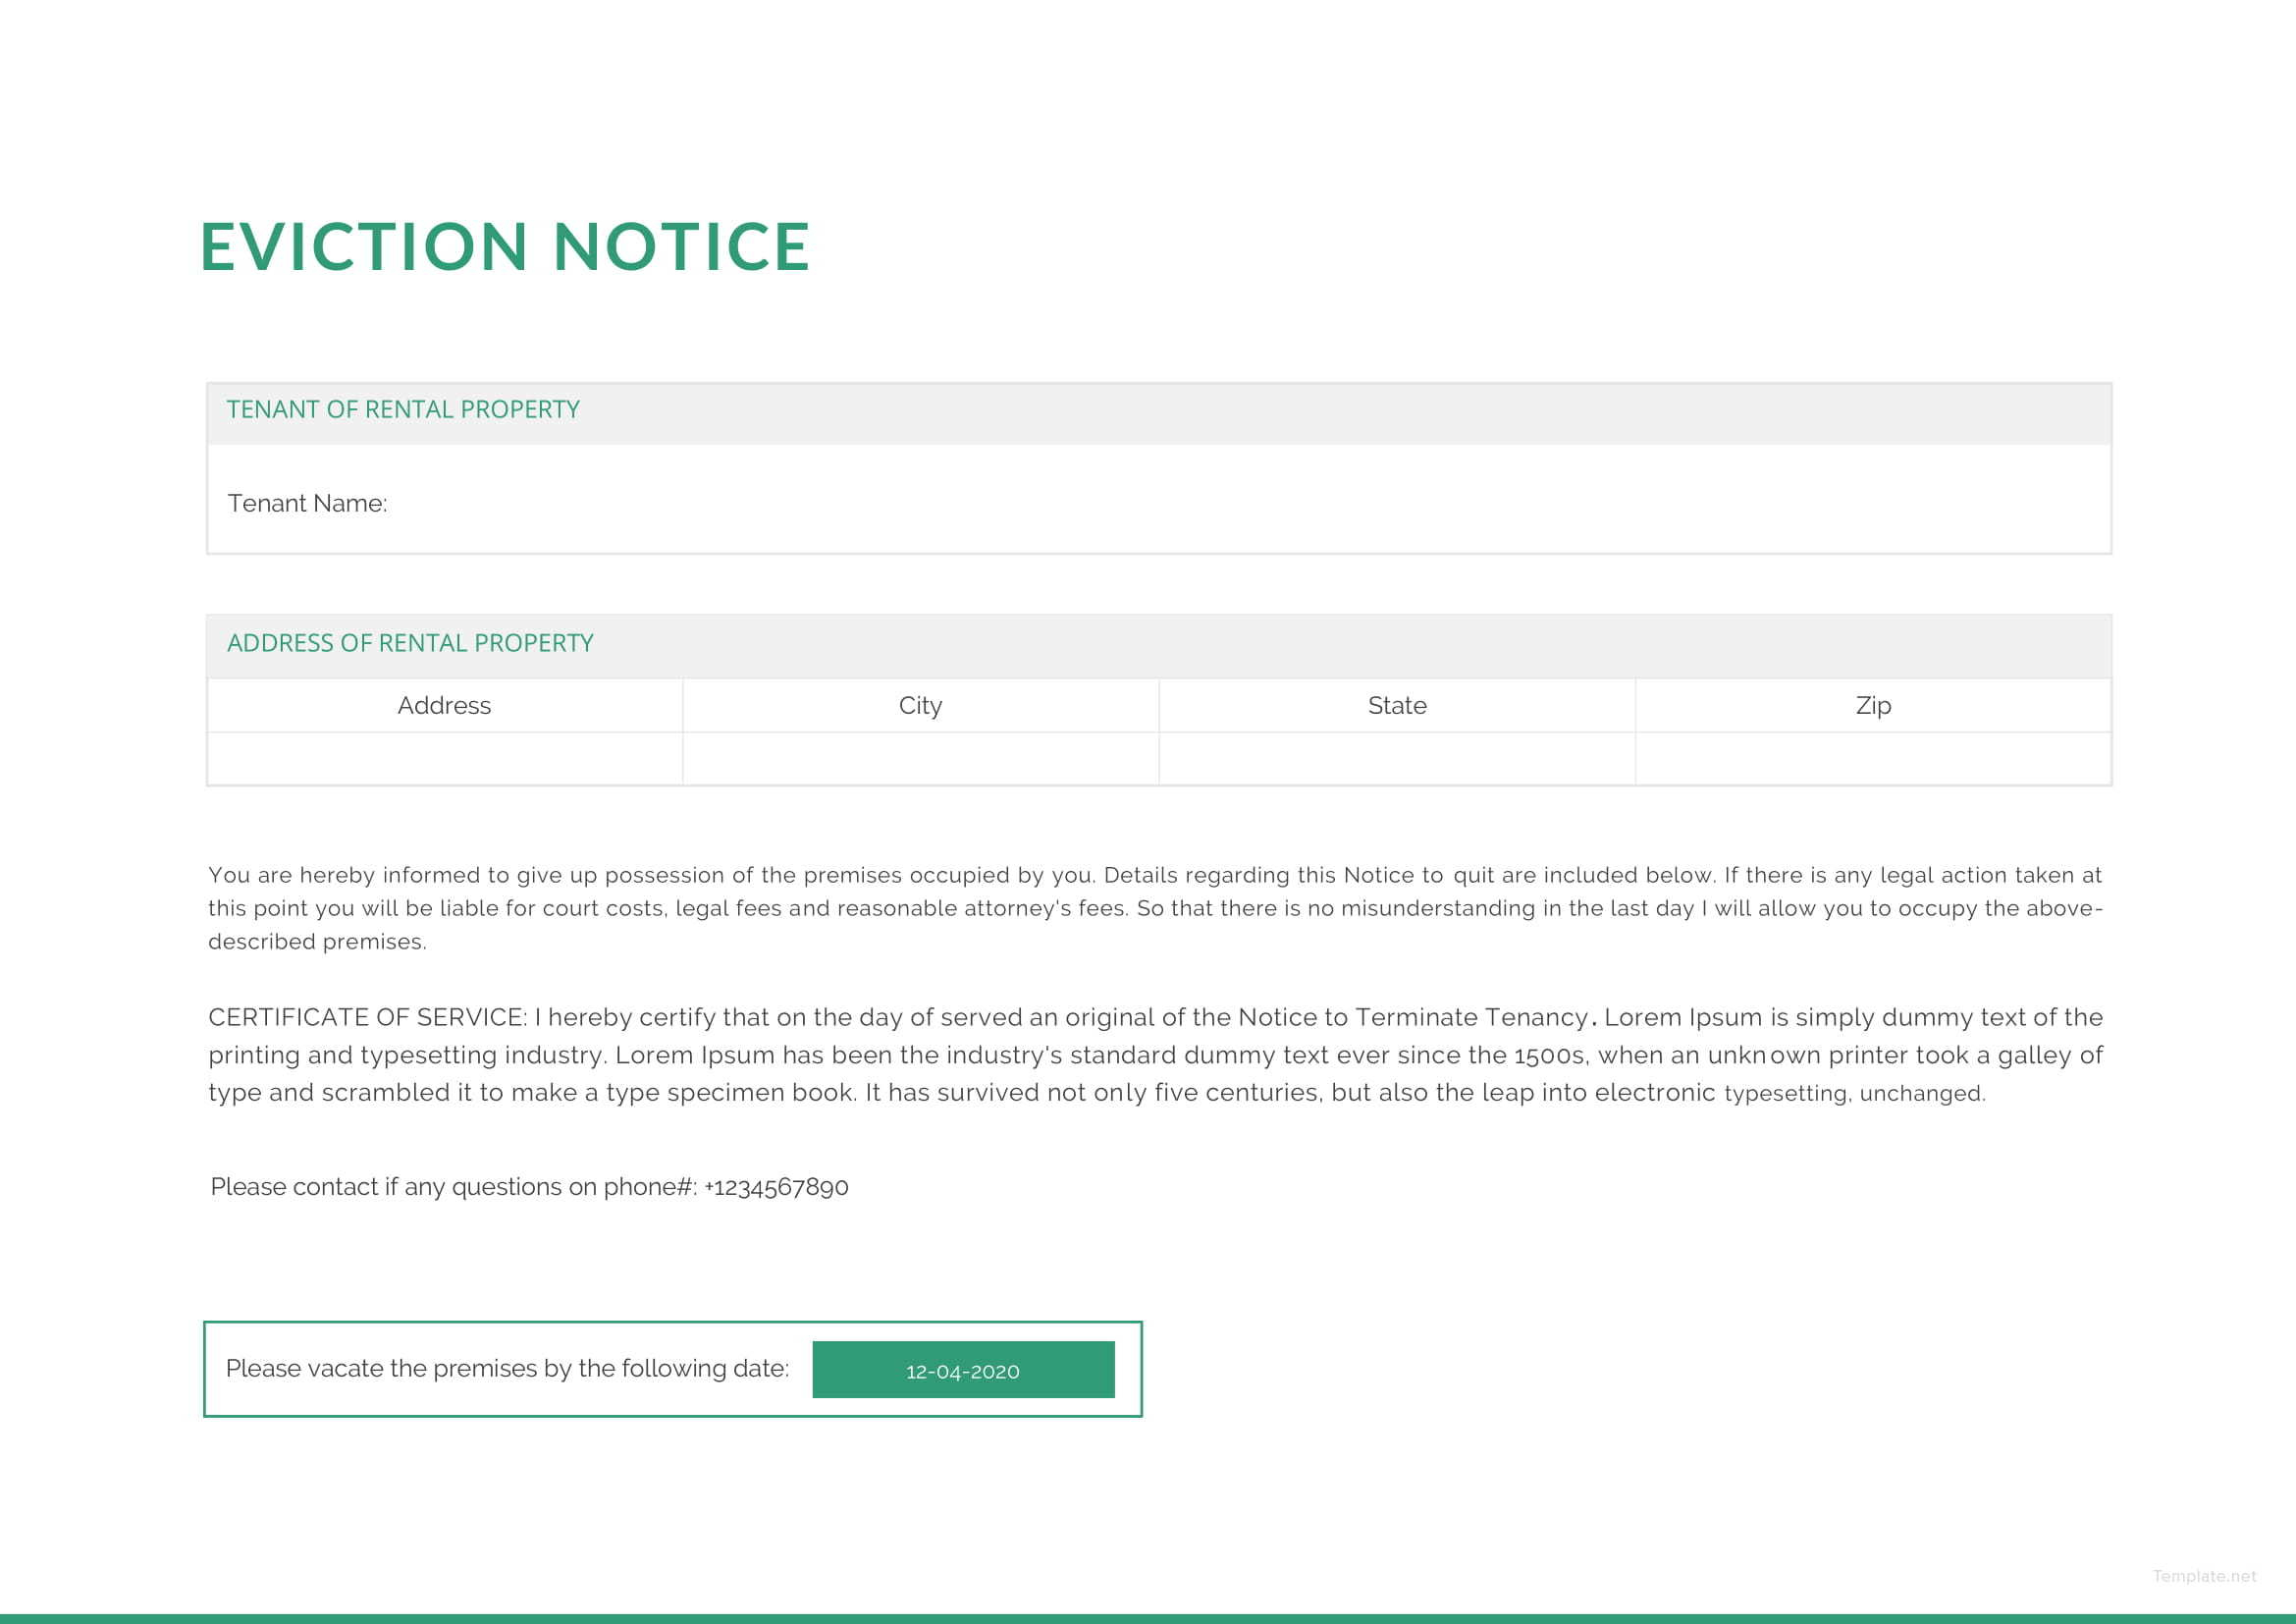2296x1624 pixels.
Task: Click the EVICTION NOTICE title
Action: (x=505, y=247)
